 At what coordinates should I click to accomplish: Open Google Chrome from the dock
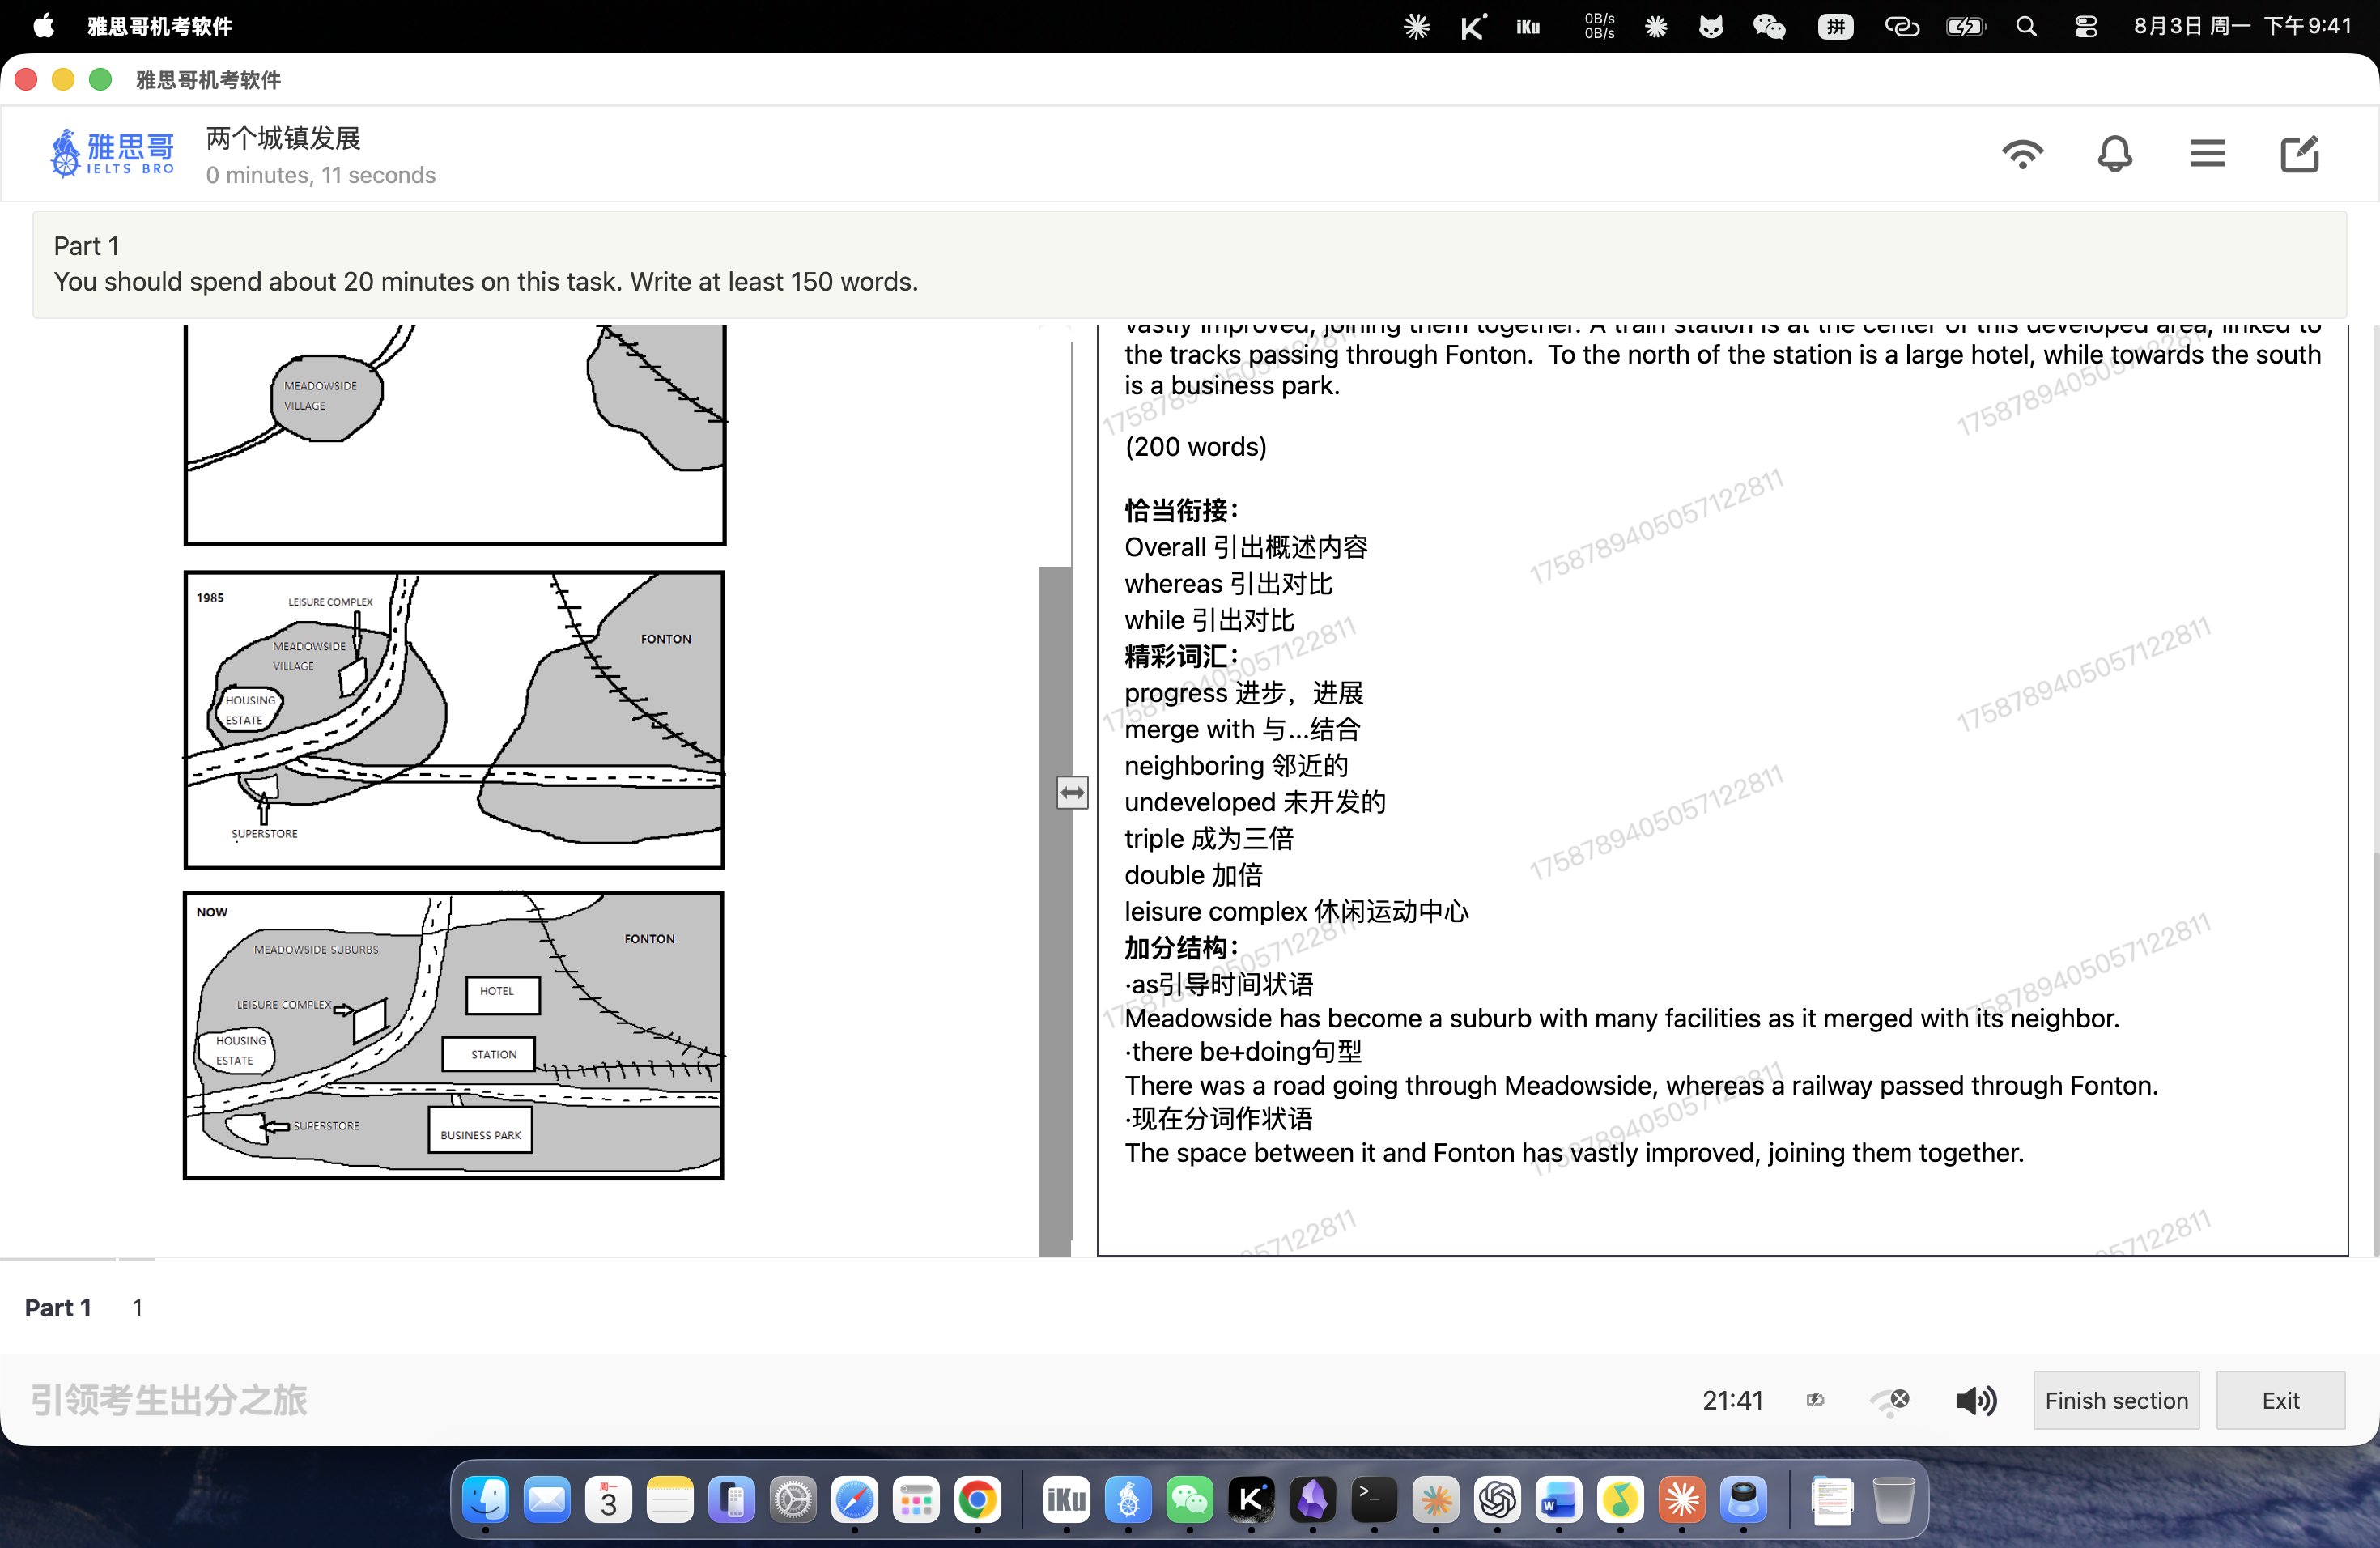tap(977, 1499)
